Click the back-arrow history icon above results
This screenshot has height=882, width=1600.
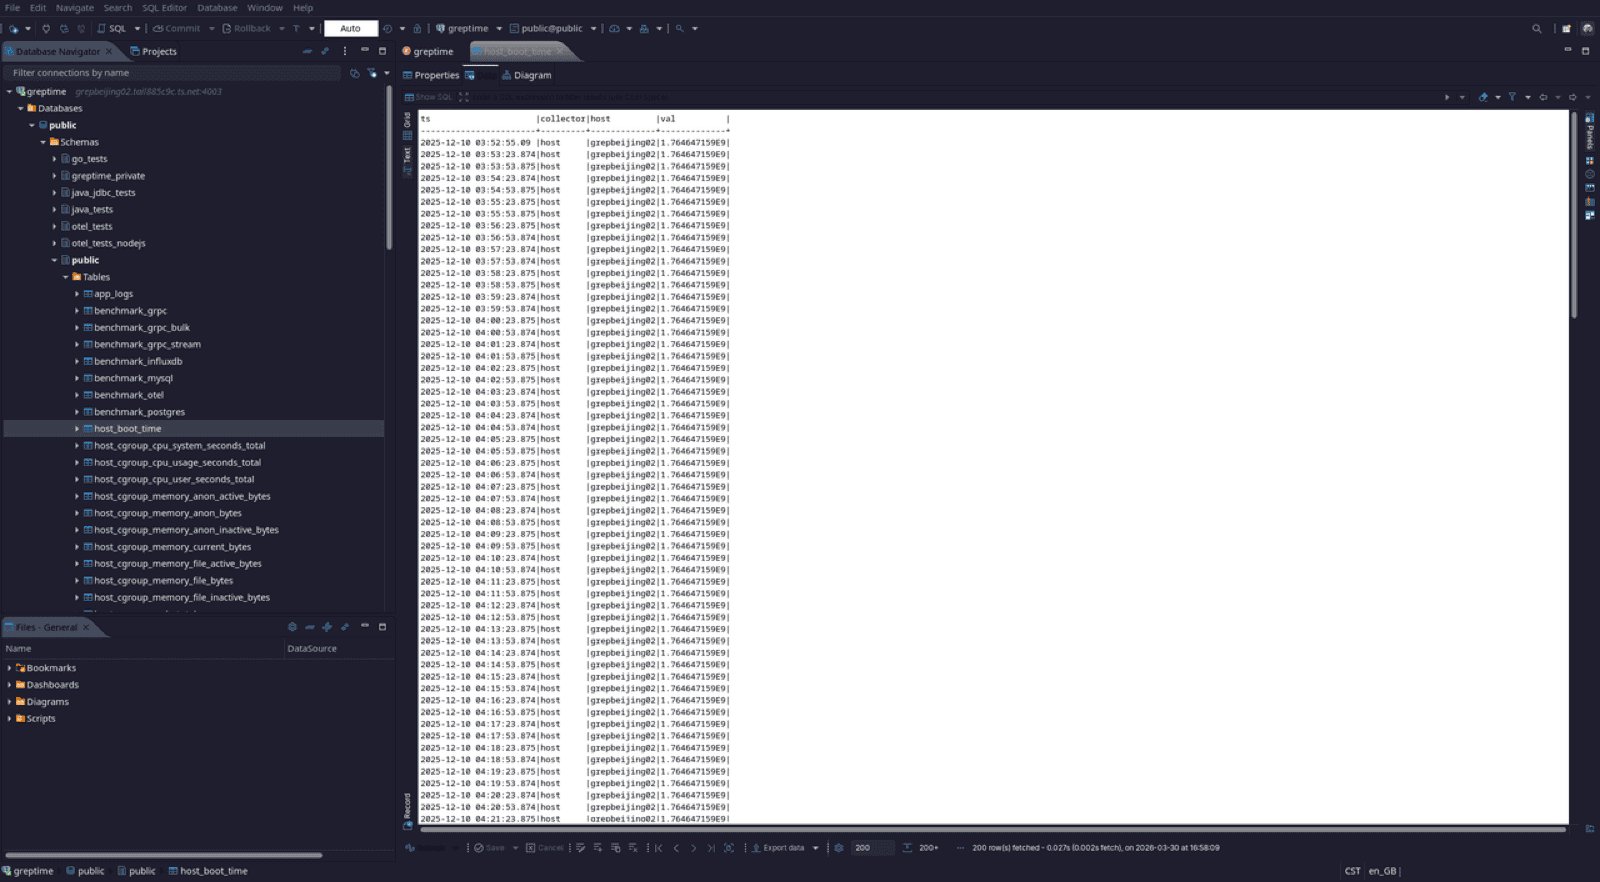pos(1543,97)
